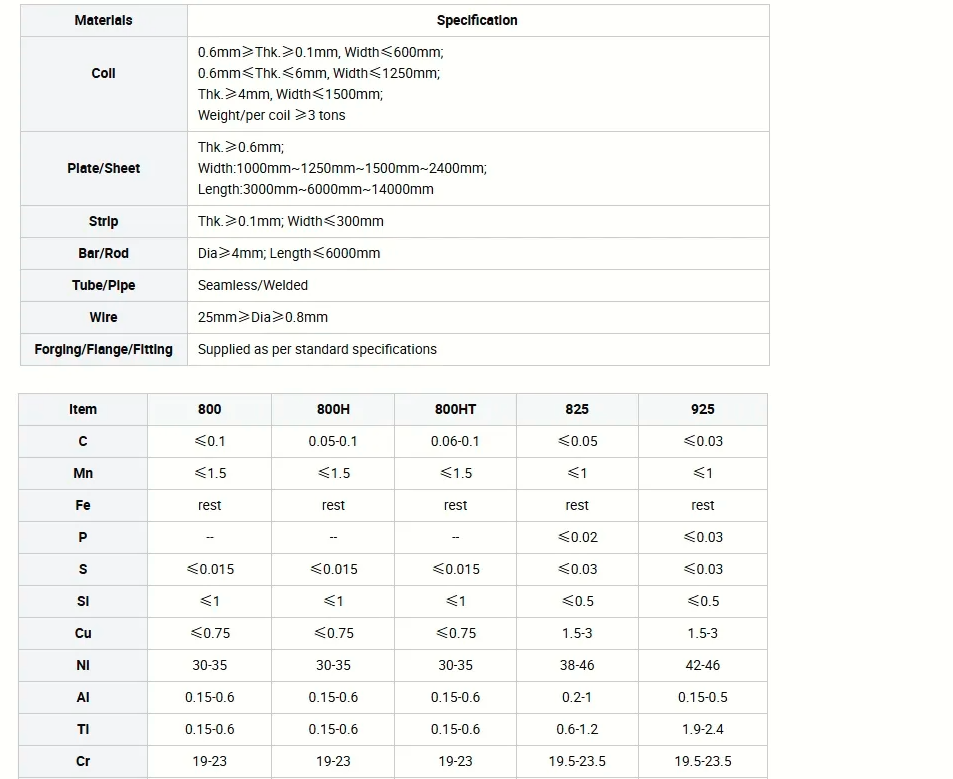Select the Plate/Sheet row label
The width and height of the screenshot is (953, 779).
[103, 168]
